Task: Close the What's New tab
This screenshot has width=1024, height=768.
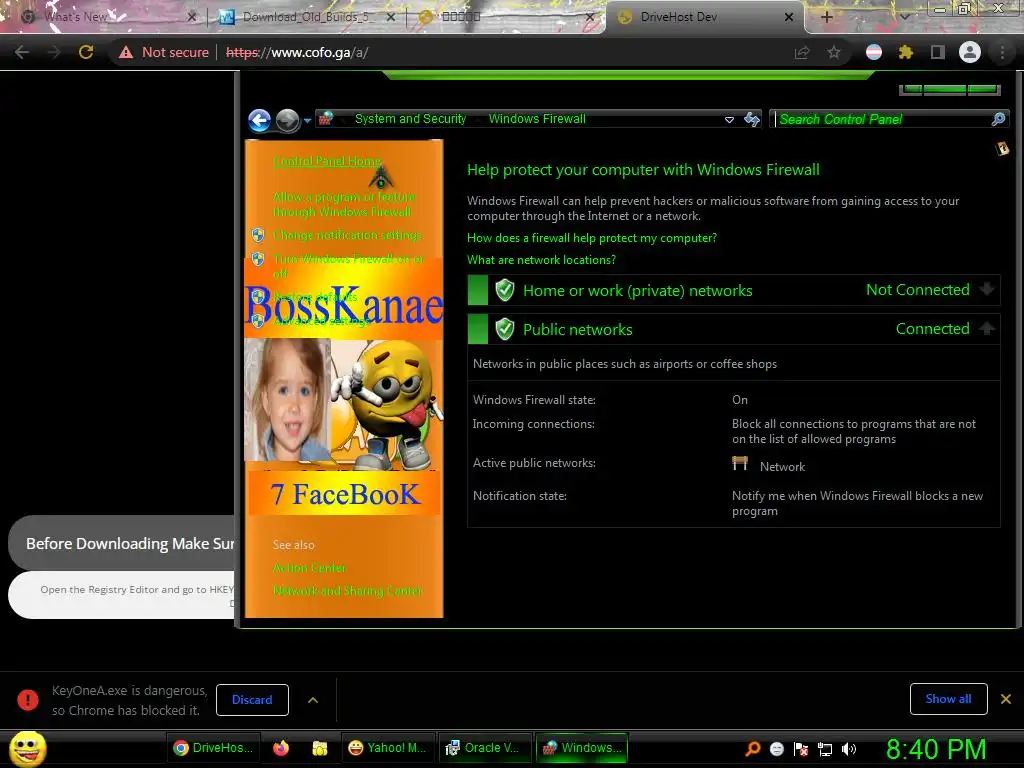Action: (x=191, y=17)
